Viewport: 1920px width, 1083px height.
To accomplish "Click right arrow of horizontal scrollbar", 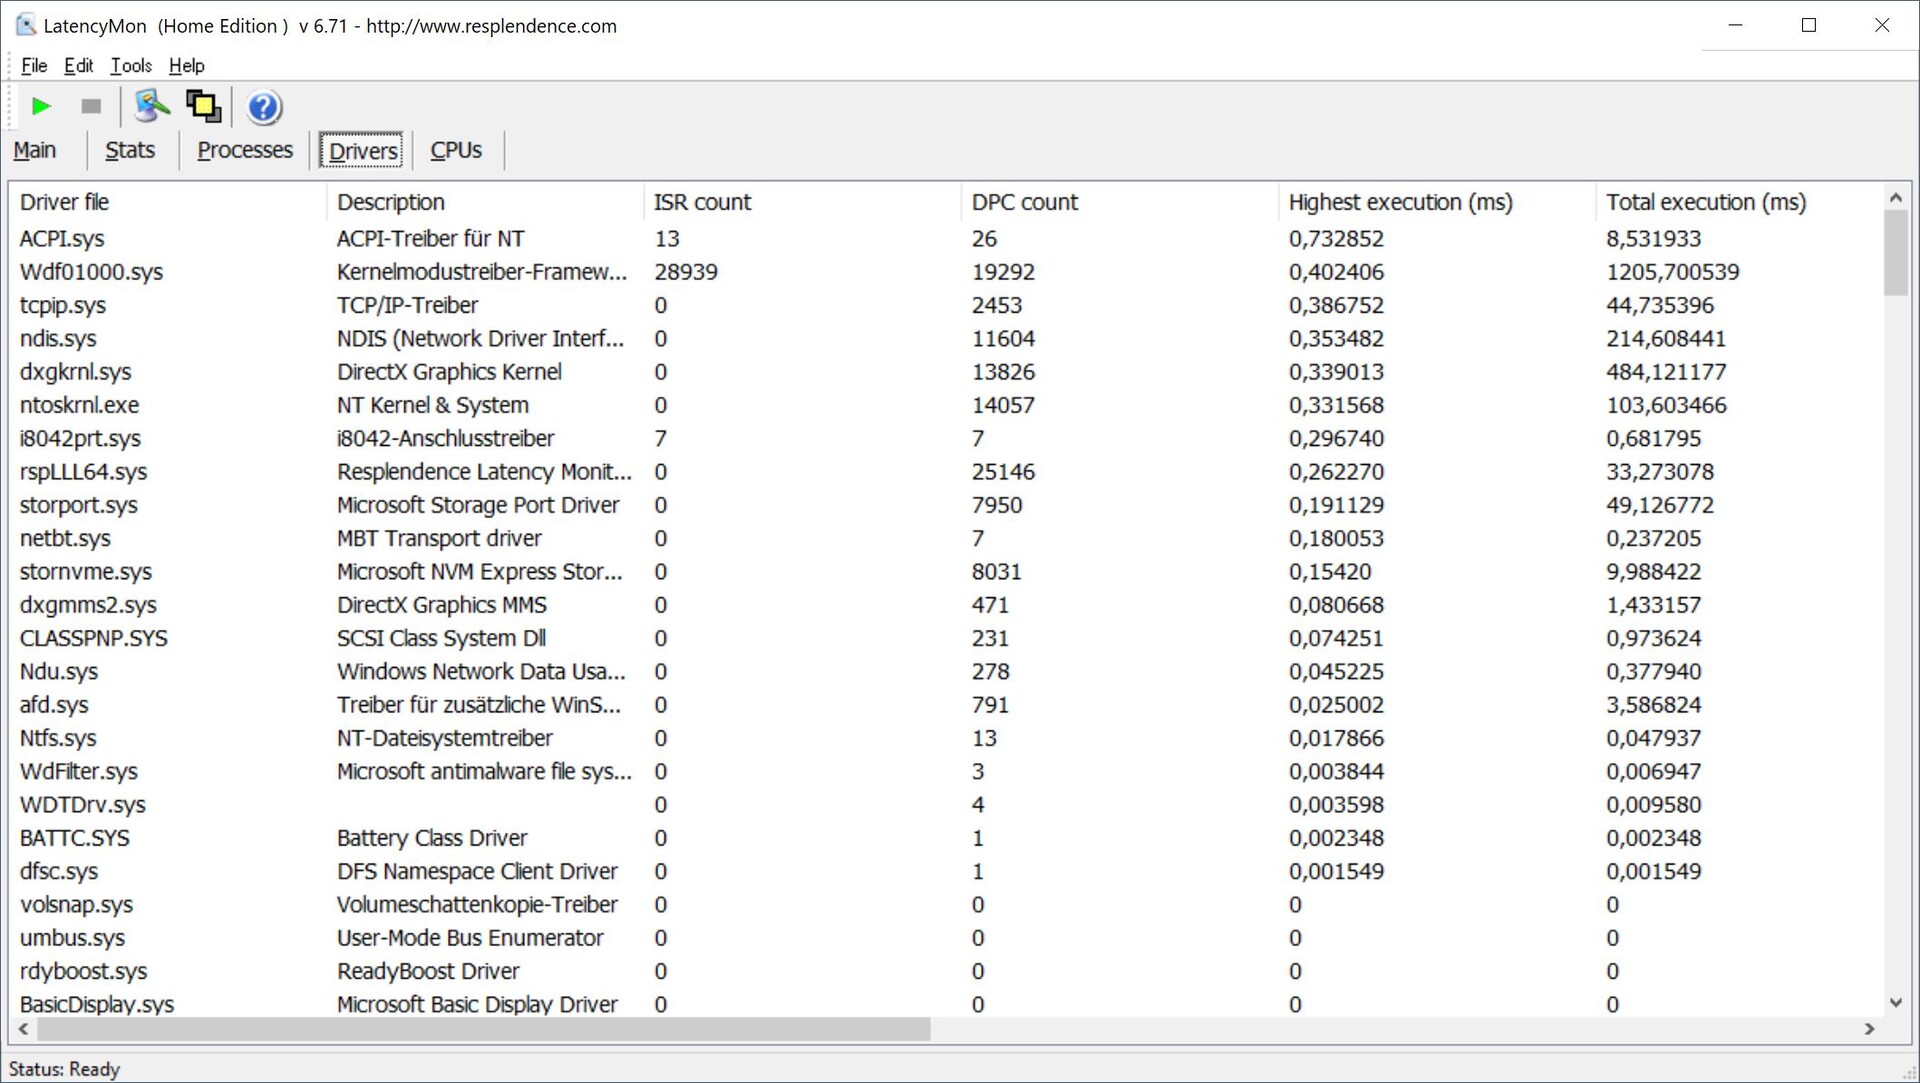I will [x=1869, y=1029].
